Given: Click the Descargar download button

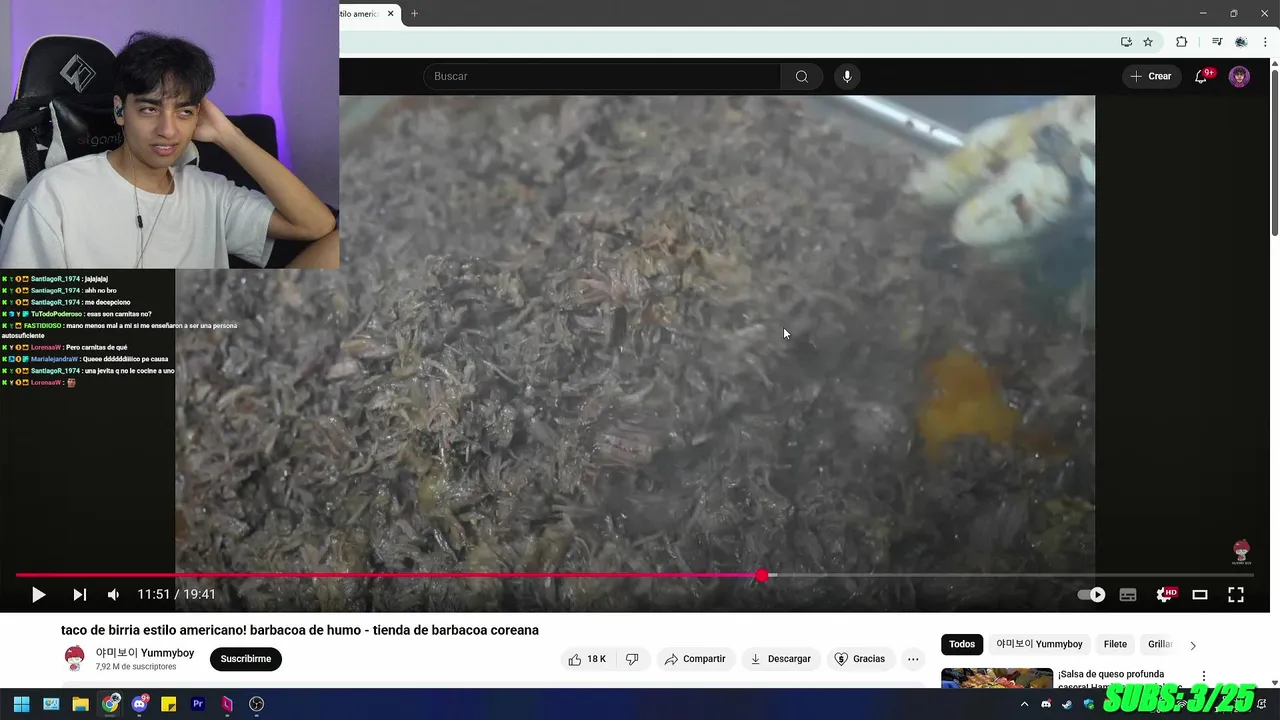Looking at the screenshot, I should coord(781,659).
